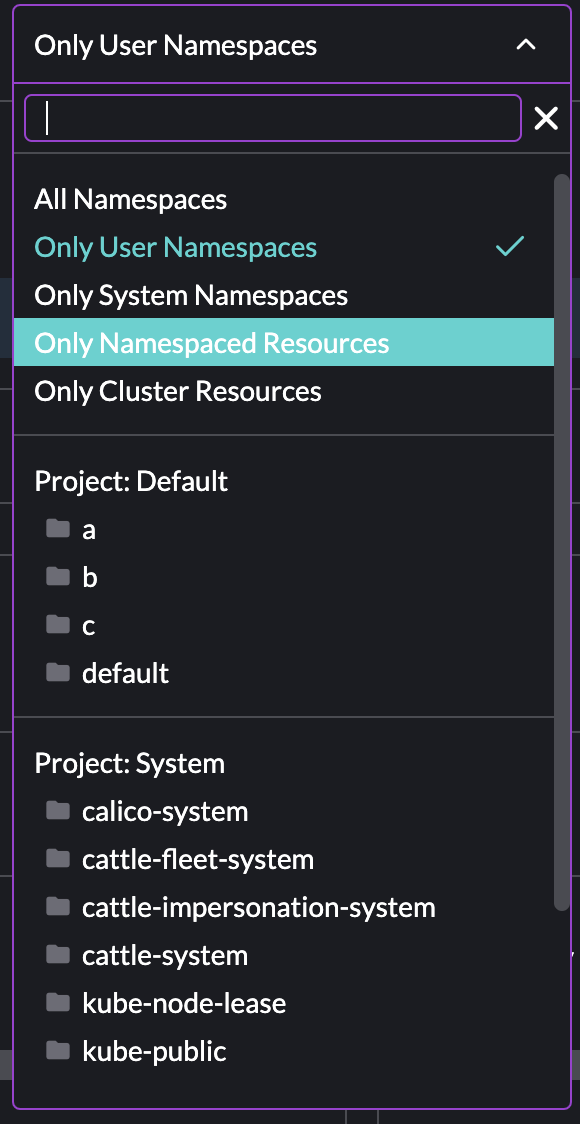Click inside the namespace search field

(x=270, y=118)
